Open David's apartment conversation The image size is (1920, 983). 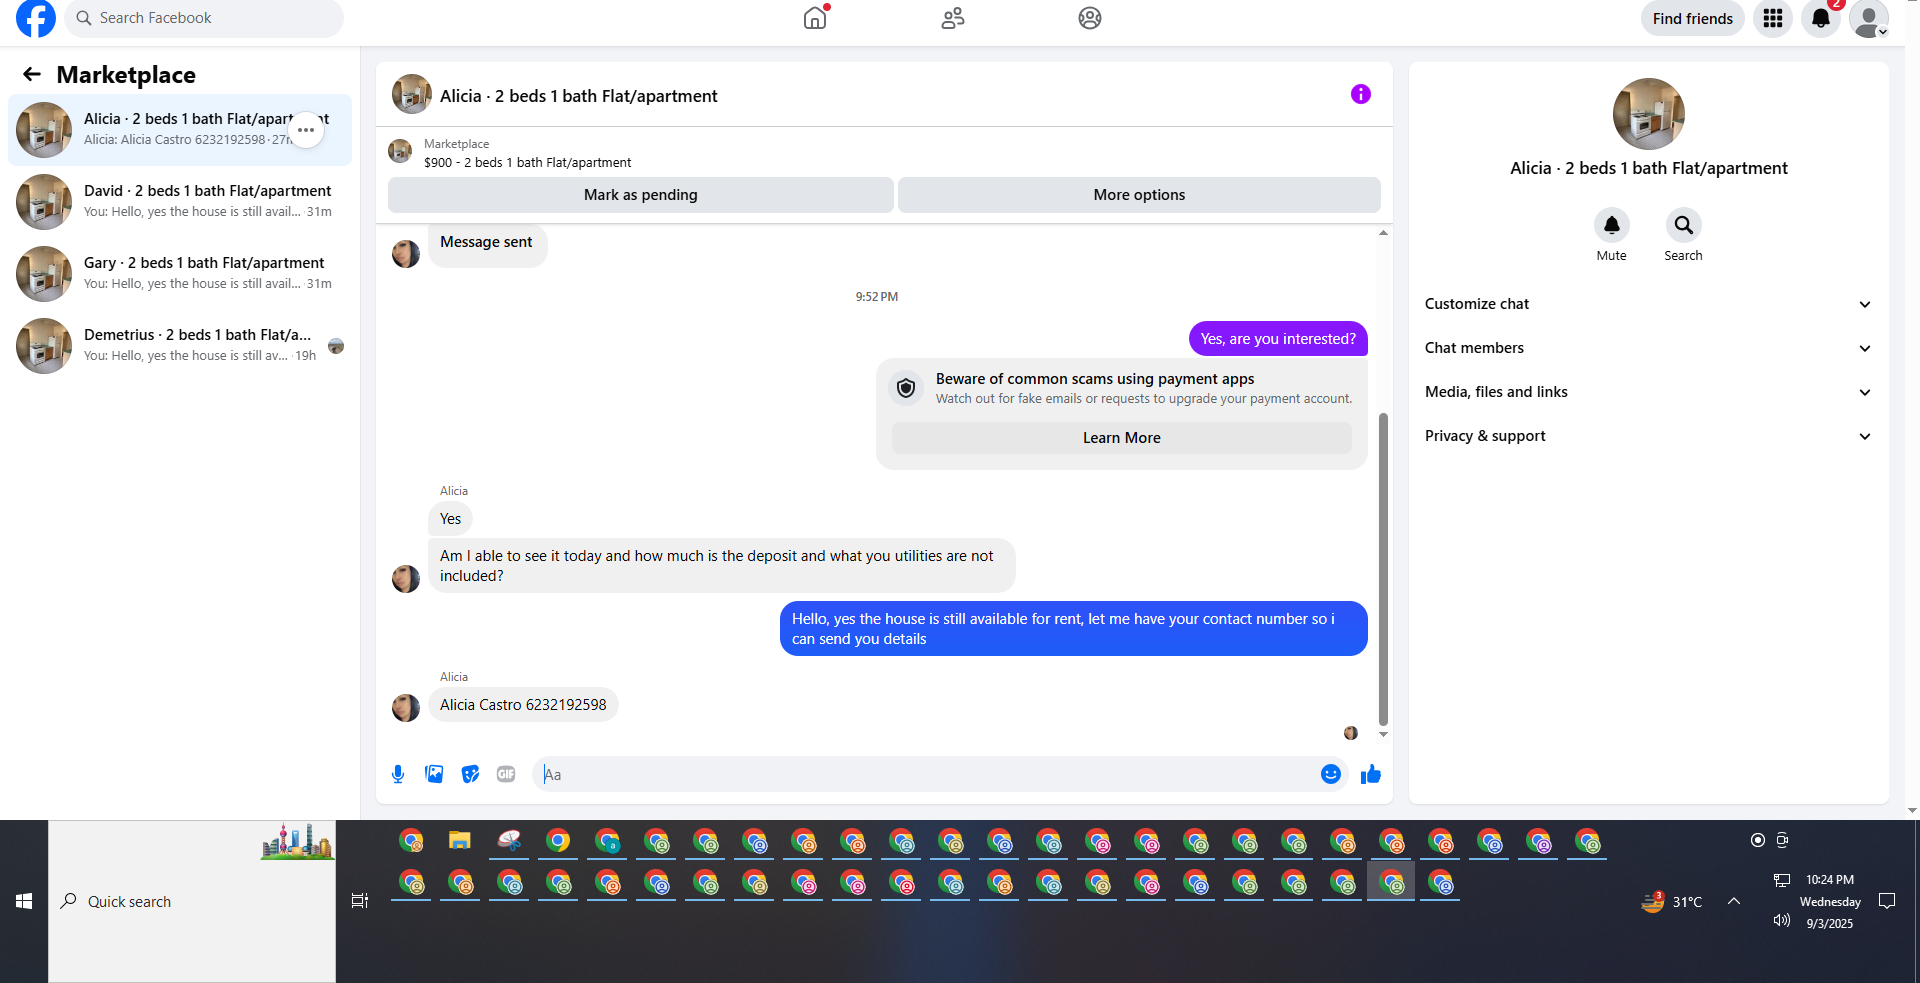180,202
